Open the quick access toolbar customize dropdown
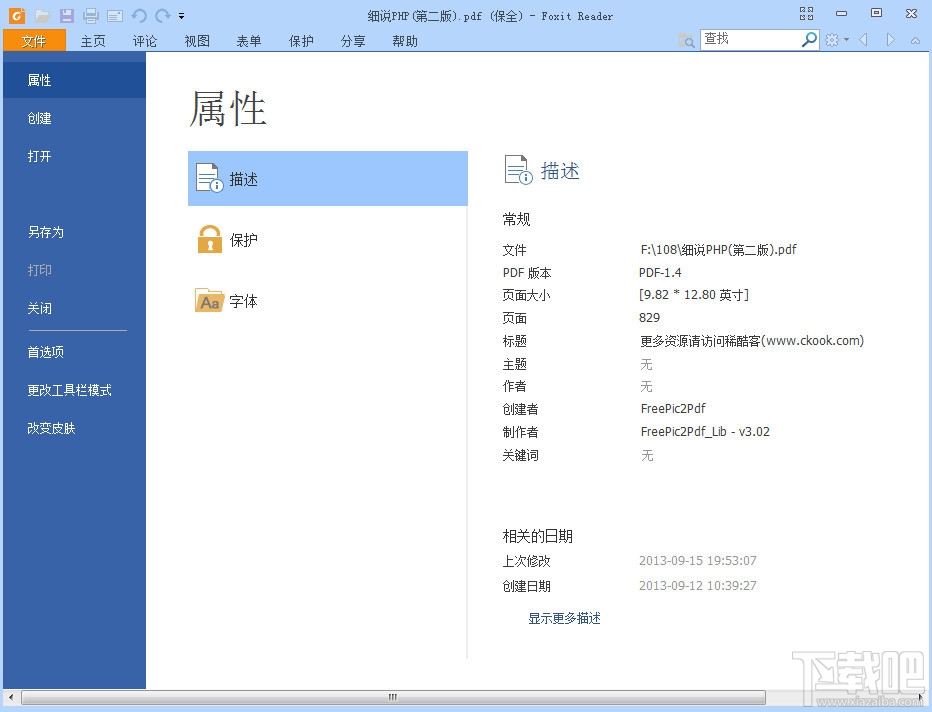This screenshot has height=712, width=932. (x=181, y=15)
